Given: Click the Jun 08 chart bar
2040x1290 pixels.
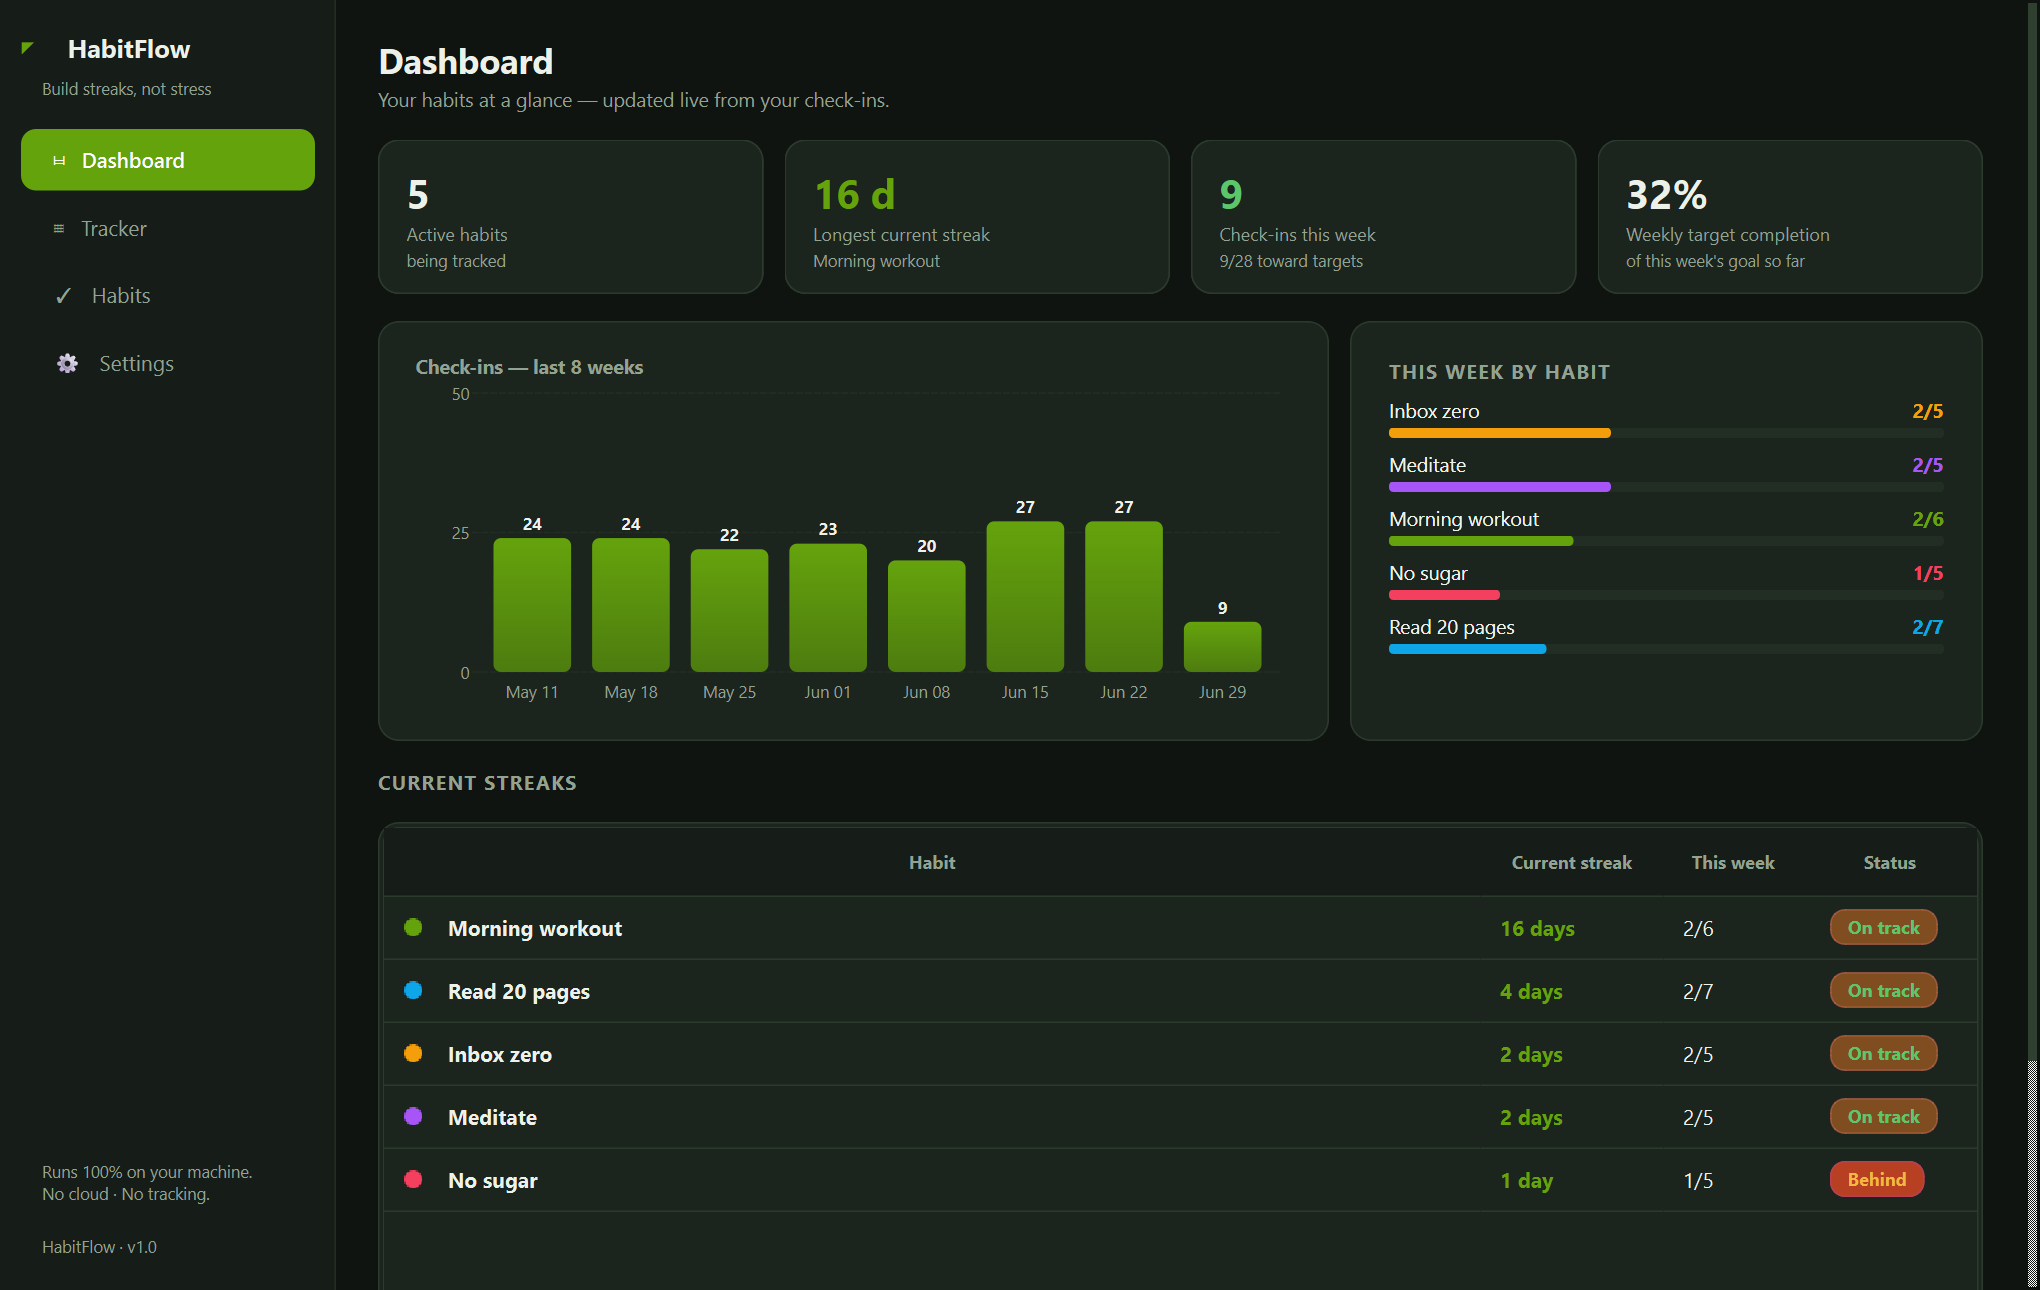Looking at the screenshot, I should 927,616.
